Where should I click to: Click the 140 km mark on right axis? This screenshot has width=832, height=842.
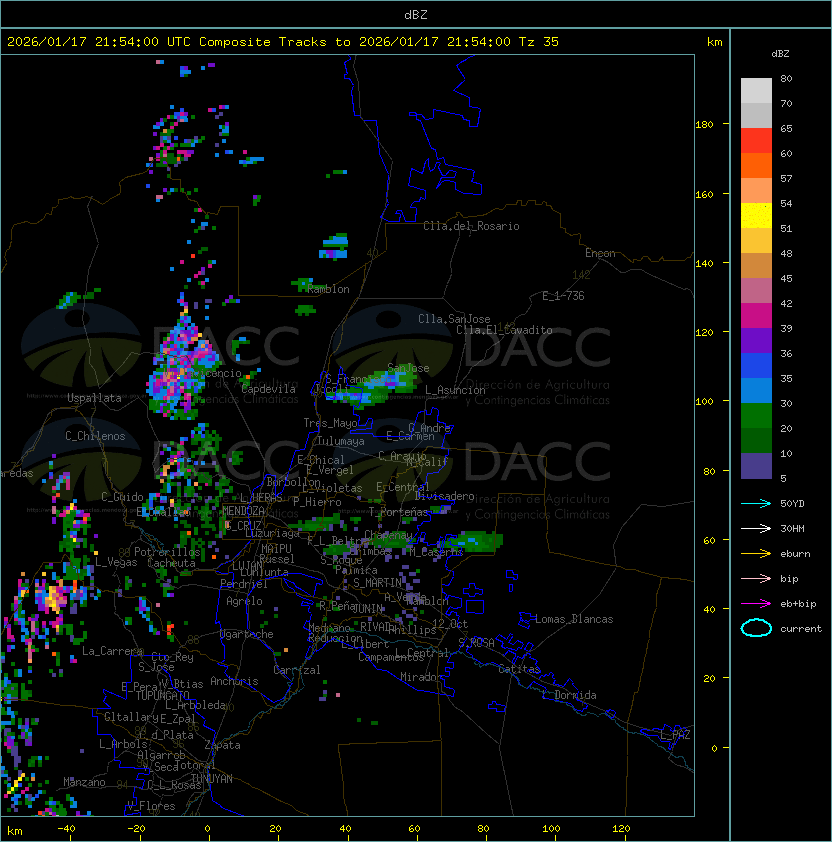(704, 264)
